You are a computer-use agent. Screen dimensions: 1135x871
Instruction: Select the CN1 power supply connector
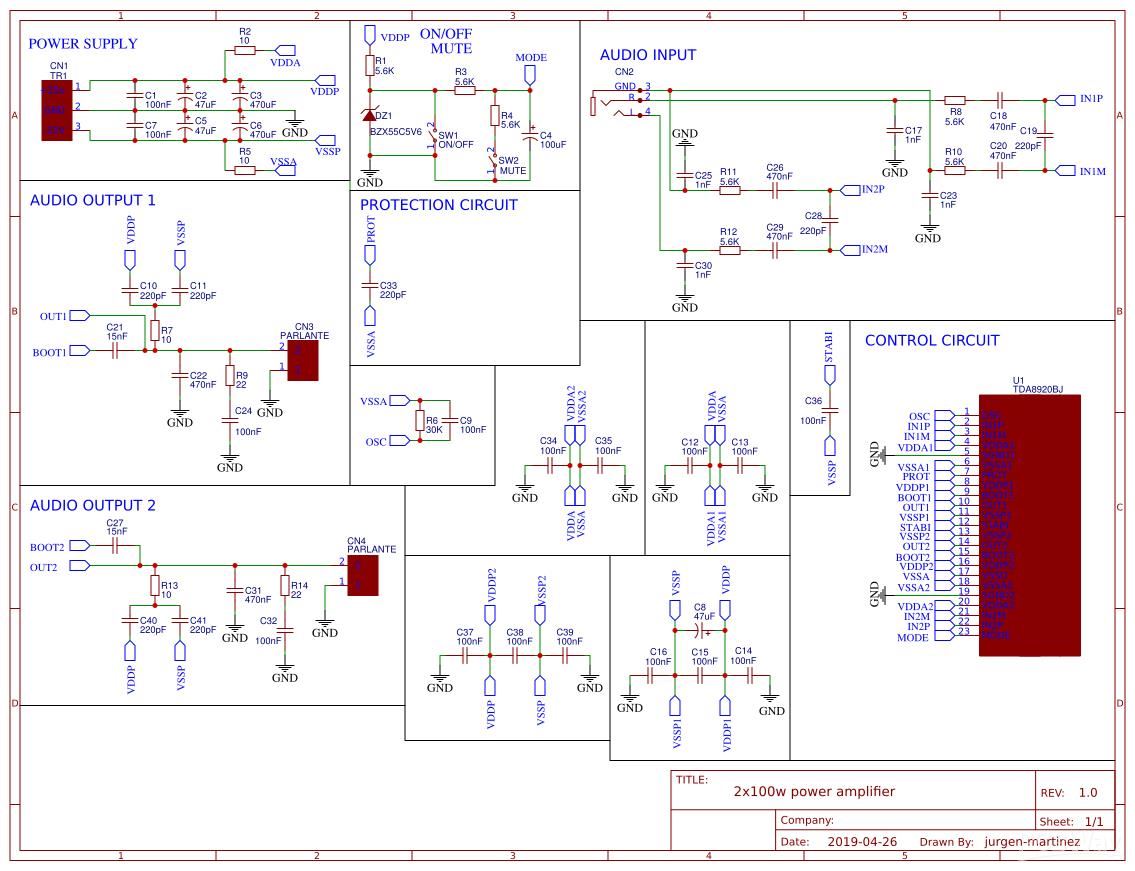coord(54,110)
